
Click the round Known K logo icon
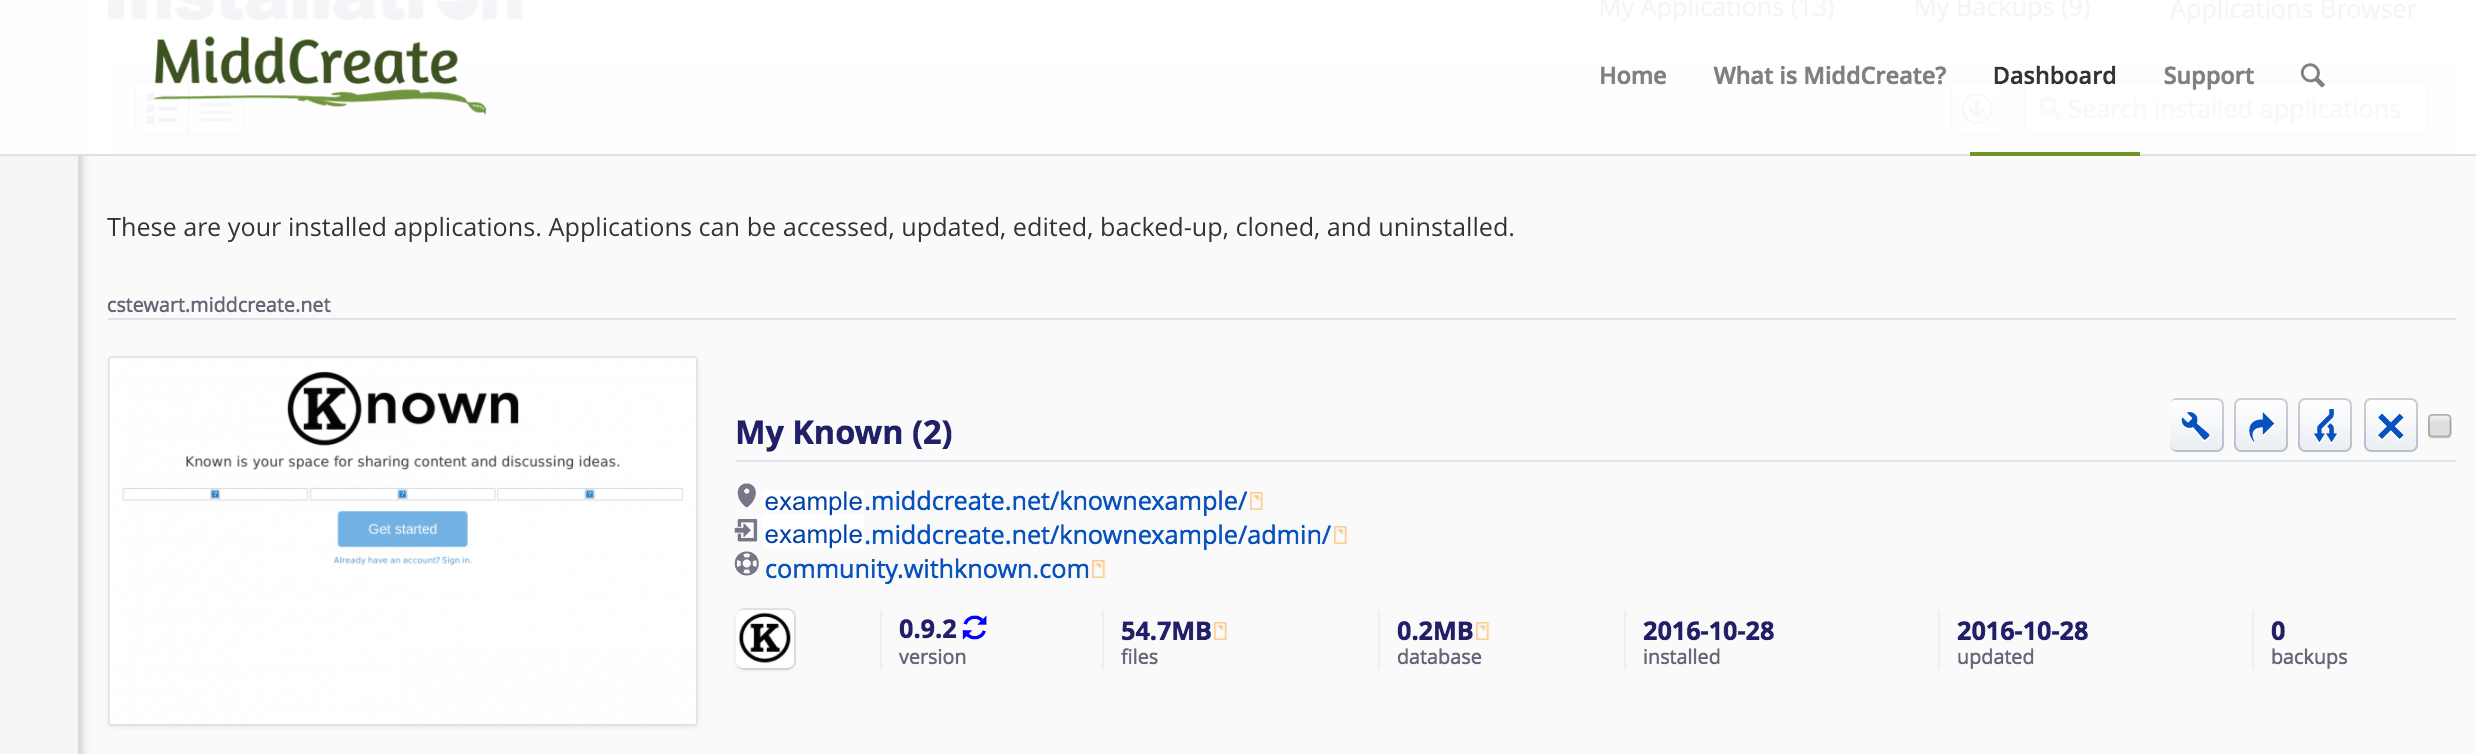(x=765, y=638)
